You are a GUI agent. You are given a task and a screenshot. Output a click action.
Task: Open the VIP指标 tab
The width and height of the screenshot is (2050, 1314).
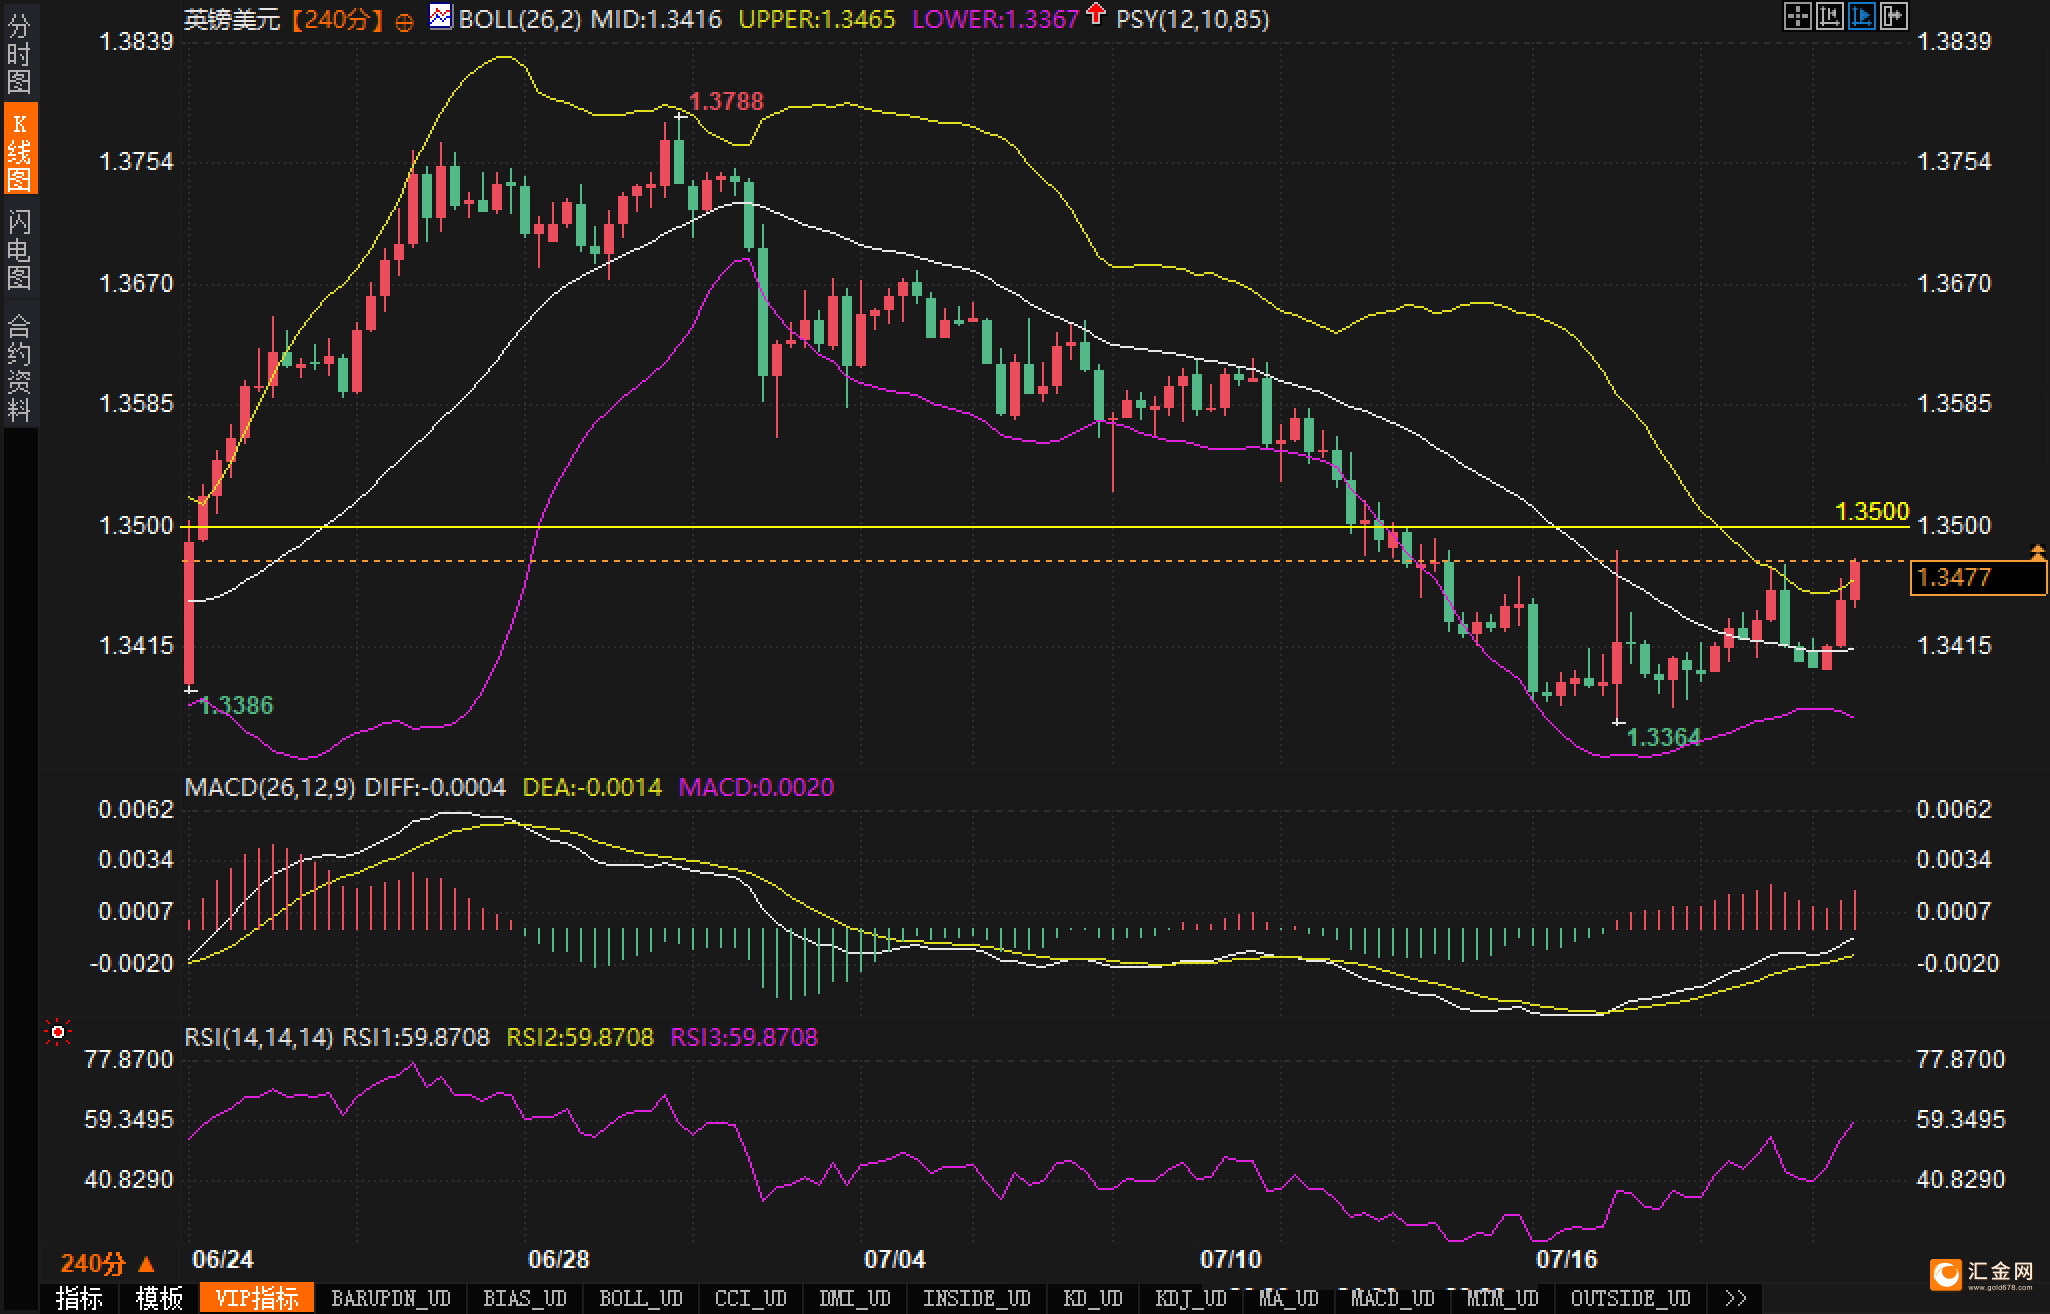(x=257, y=1298)
